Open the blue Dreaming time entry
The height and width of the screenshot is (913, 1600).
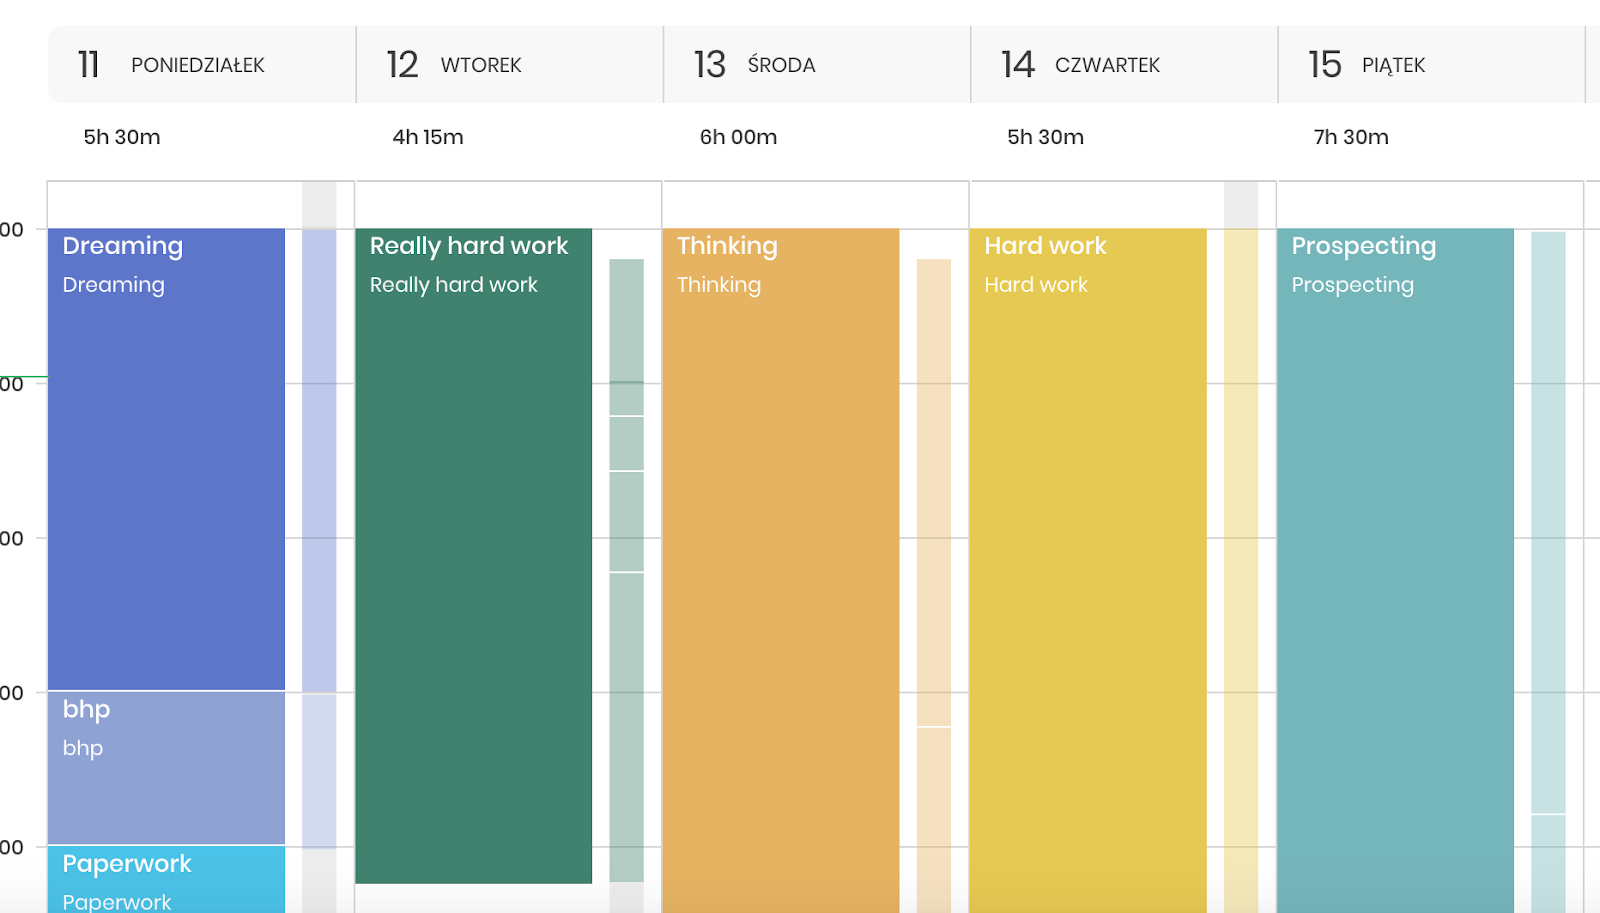166,460
